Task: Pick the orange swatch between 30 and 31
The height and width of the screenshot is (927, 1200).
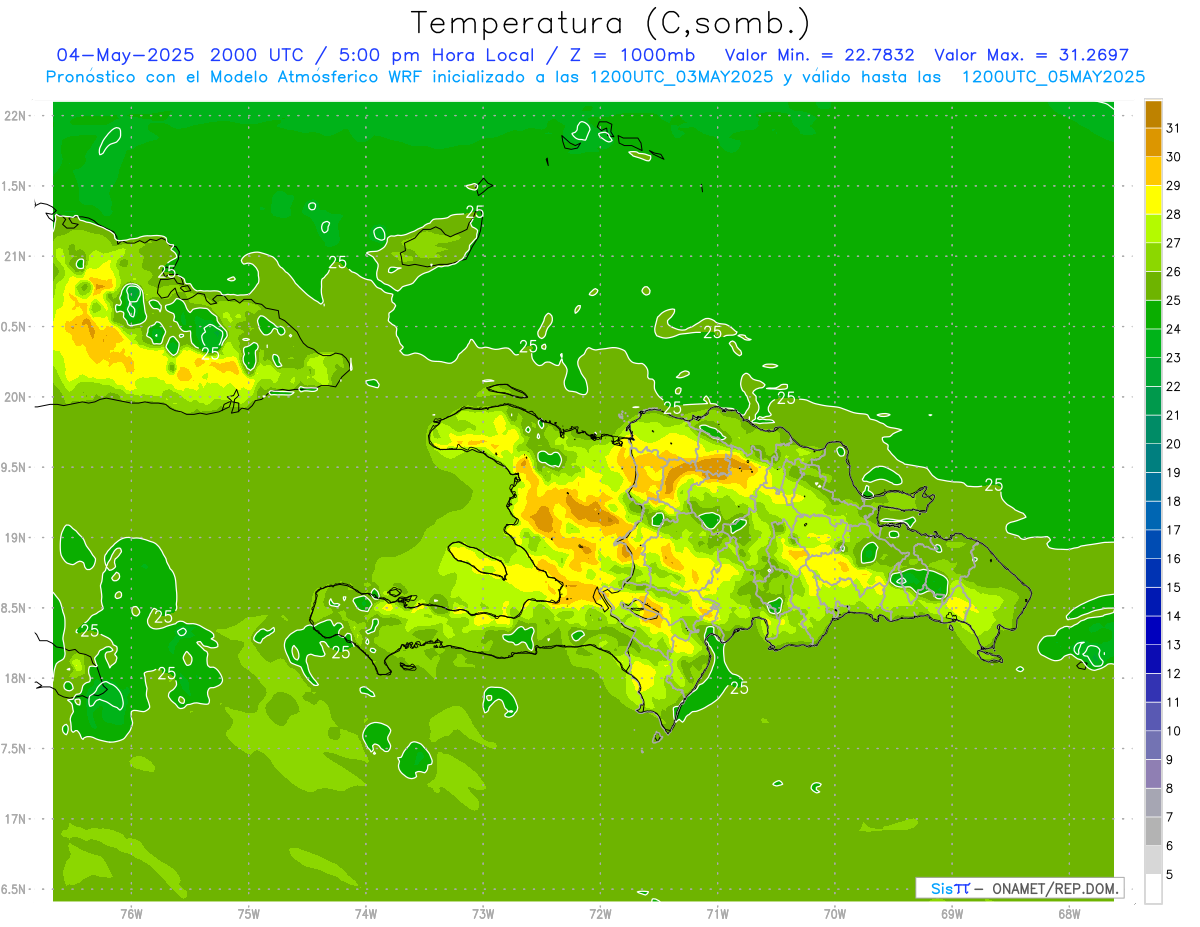Action: (1154, 143)
